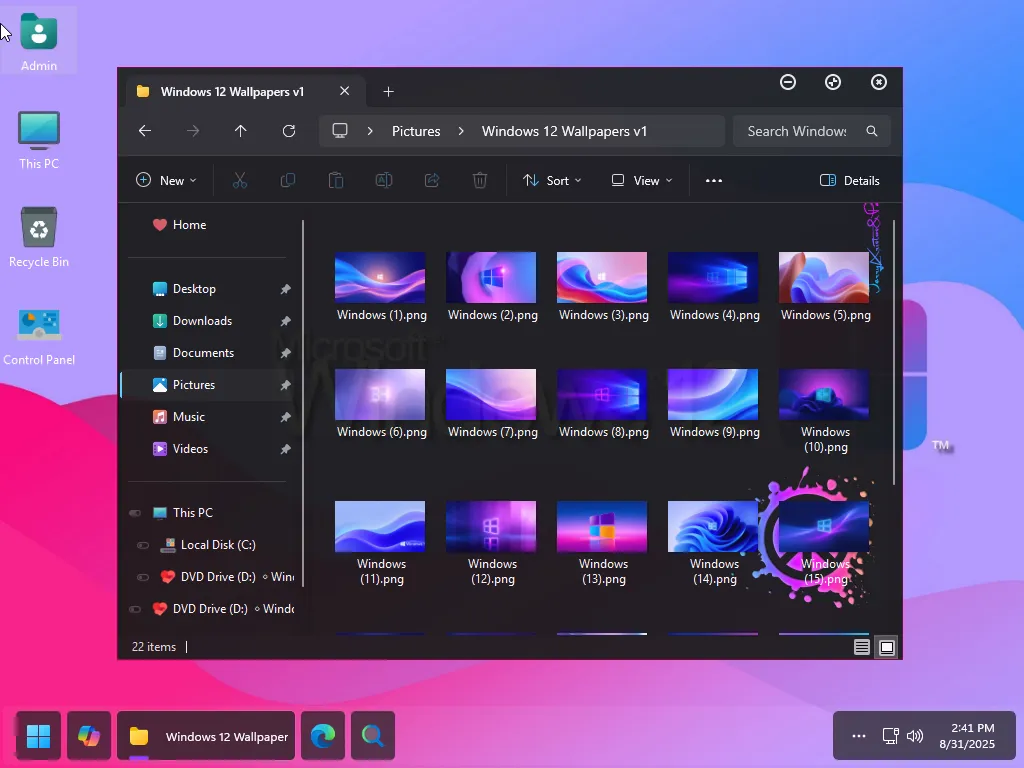Click the Rename icon in toolbar

tap(383, 180)
